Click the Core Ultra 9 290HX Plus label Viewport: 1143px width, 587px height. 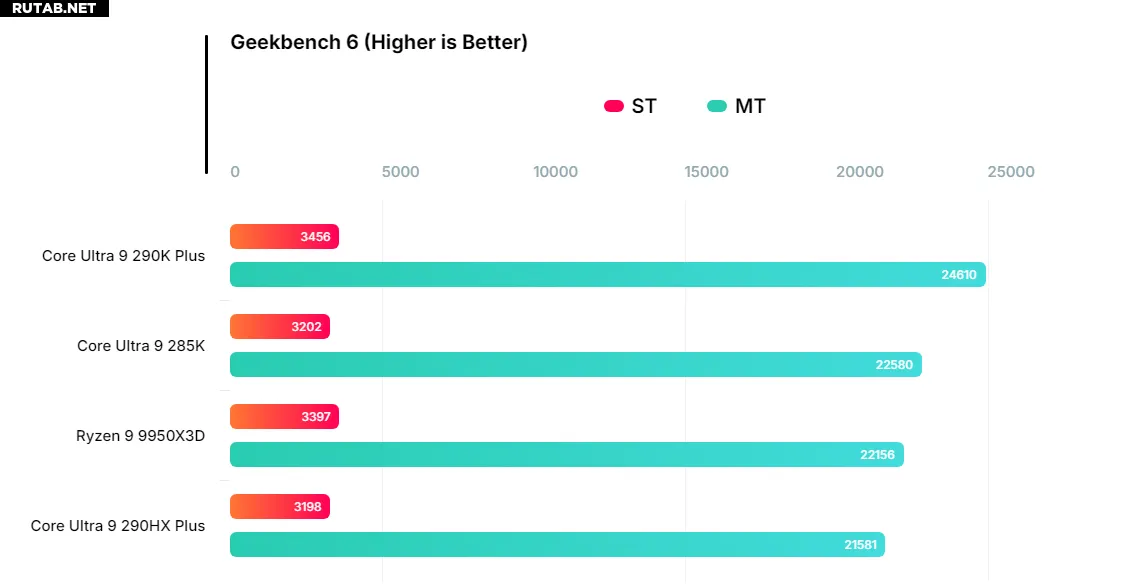point(118,526)
